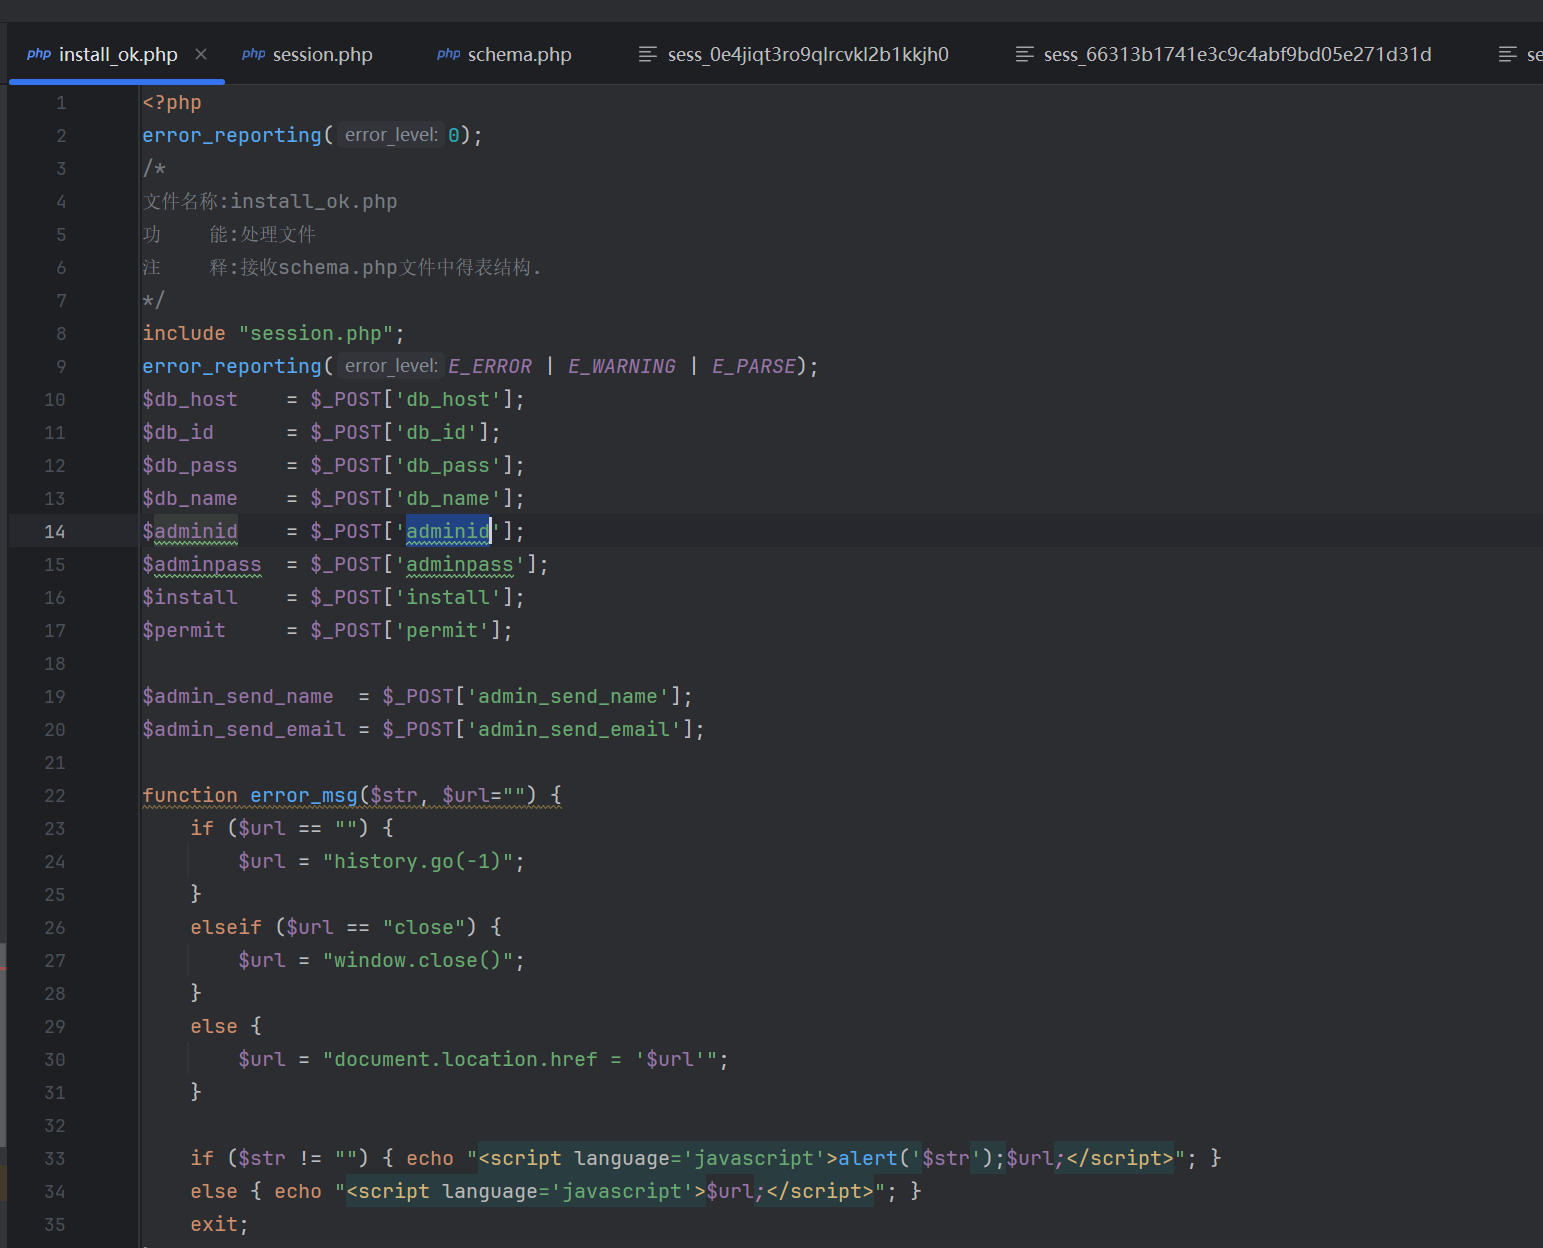The width and height of the screenshot is (1543, 1248).
Task: Click the "history.go(-1)" string
Action: (418, 861)
